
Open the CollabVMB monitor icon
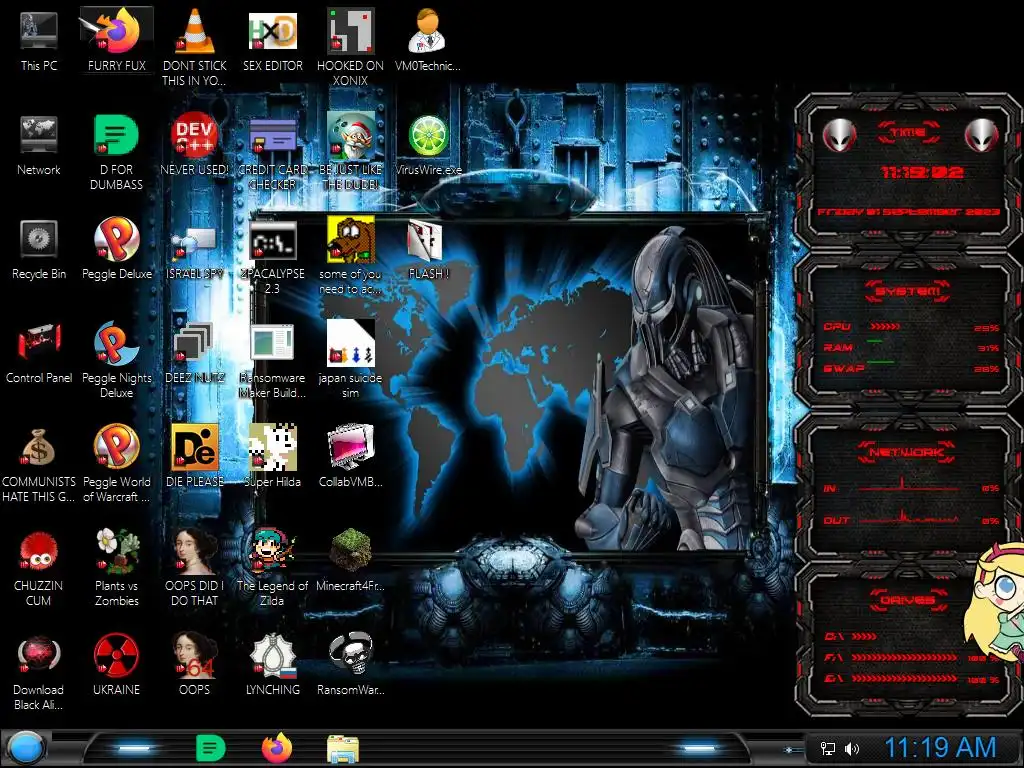(351, 447)
